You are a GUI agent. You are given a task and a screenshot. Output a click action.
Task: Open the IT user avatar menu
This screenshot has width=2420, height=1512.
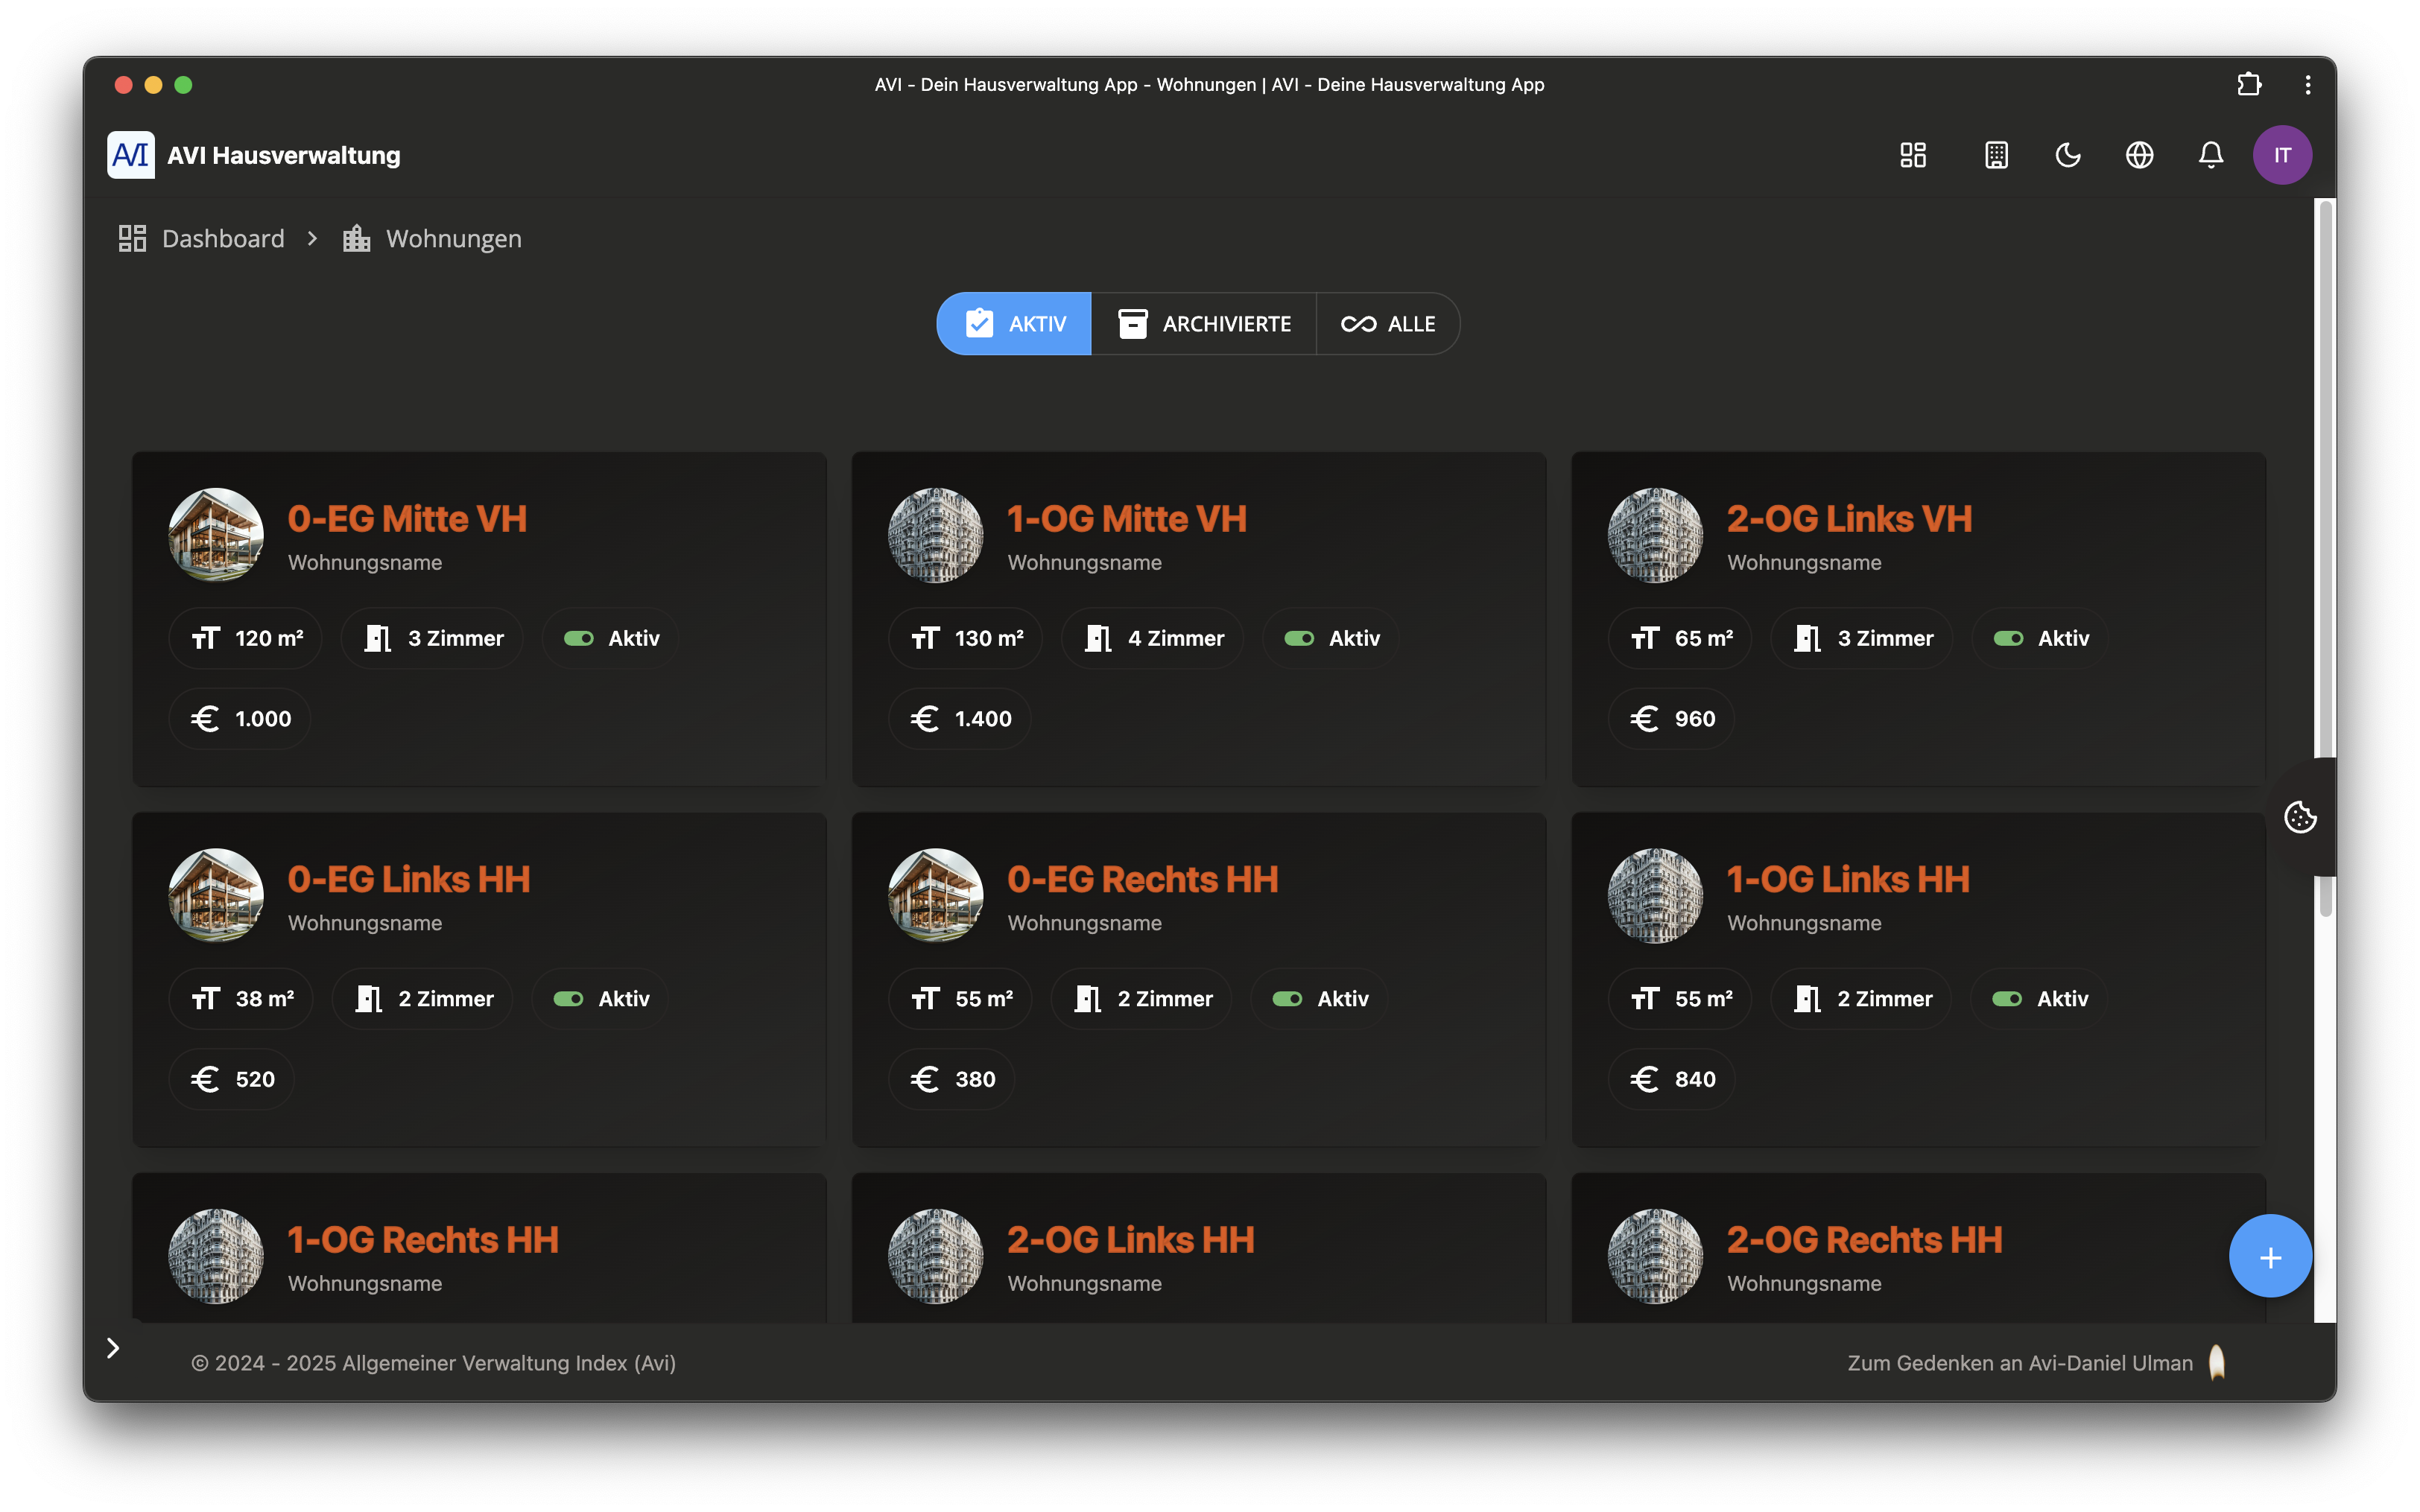point(2282,155)
